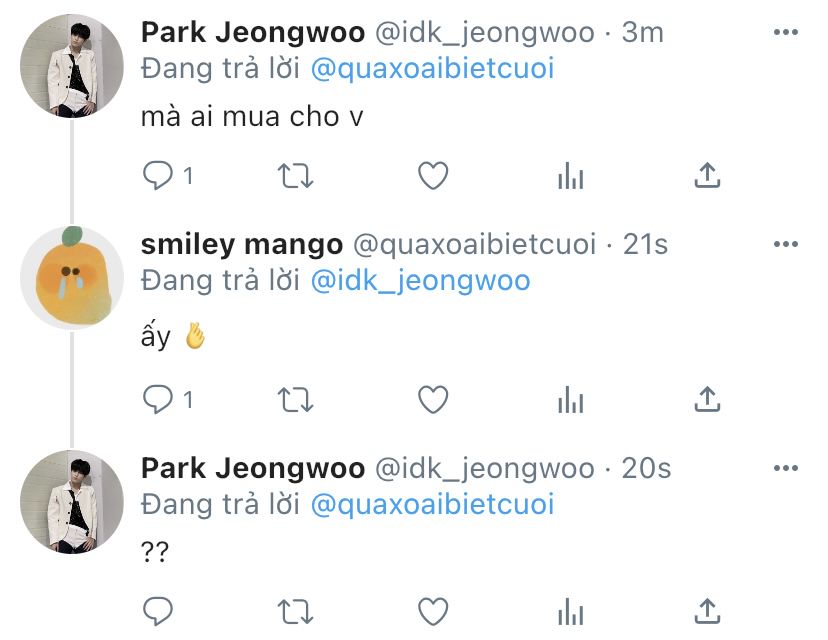Viewport: 828px width, 640px height.
Task: View analytics of smiley mango's tweet
Action: point(570,400)
